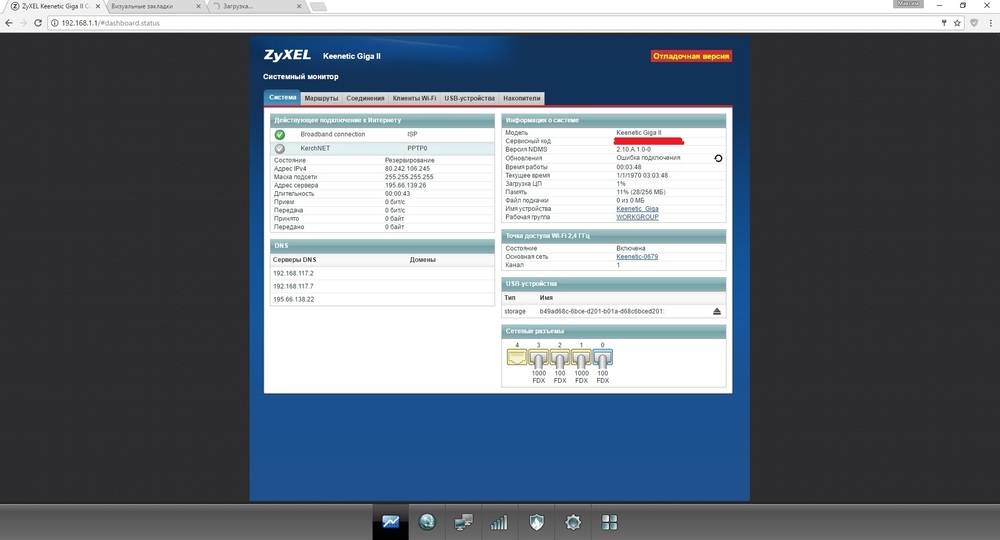
Task: Select the Система tab
Action: coord(283,98)
